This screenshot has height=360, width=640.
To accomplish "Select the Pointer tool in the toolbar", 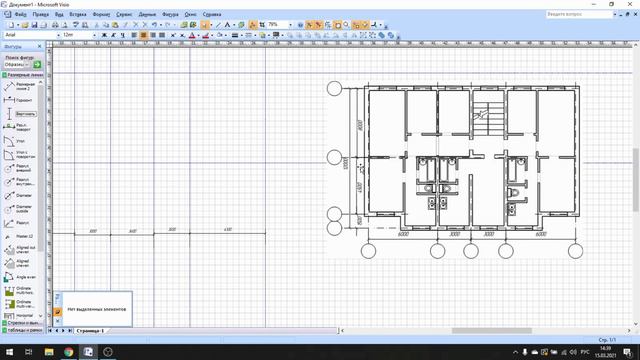I will pos(204,25).
